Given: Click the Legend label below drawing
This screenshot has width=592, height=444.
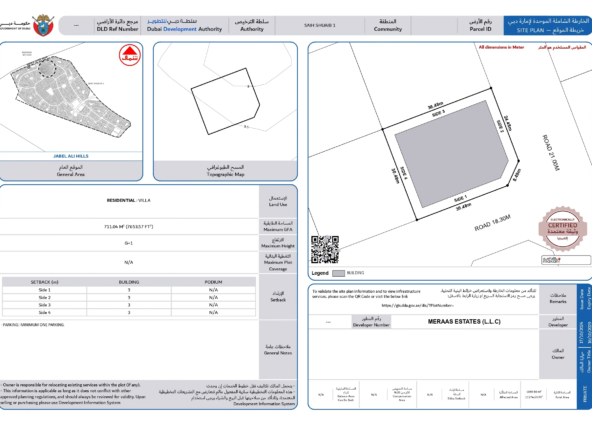Looking at the screenshot, I should coord(320,273).
